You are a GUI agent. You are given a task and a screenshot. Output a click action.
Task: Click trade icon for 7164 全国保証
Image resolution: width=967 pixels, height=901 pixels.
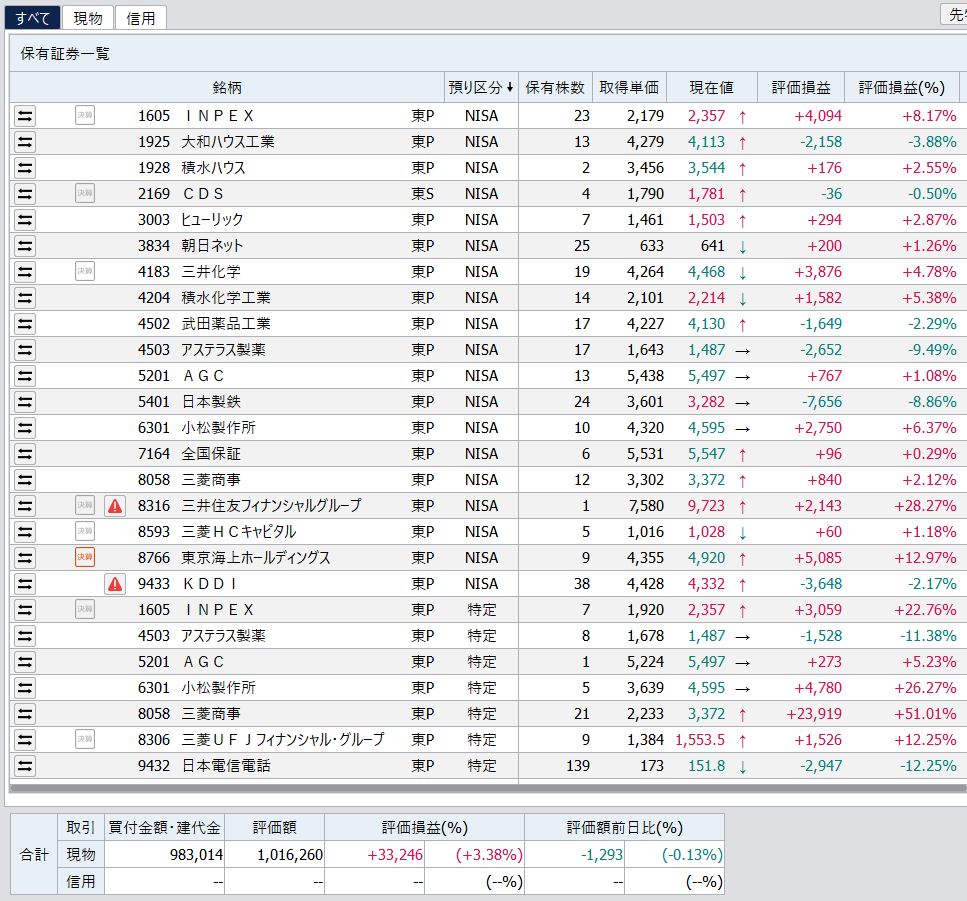coord(25,454)
